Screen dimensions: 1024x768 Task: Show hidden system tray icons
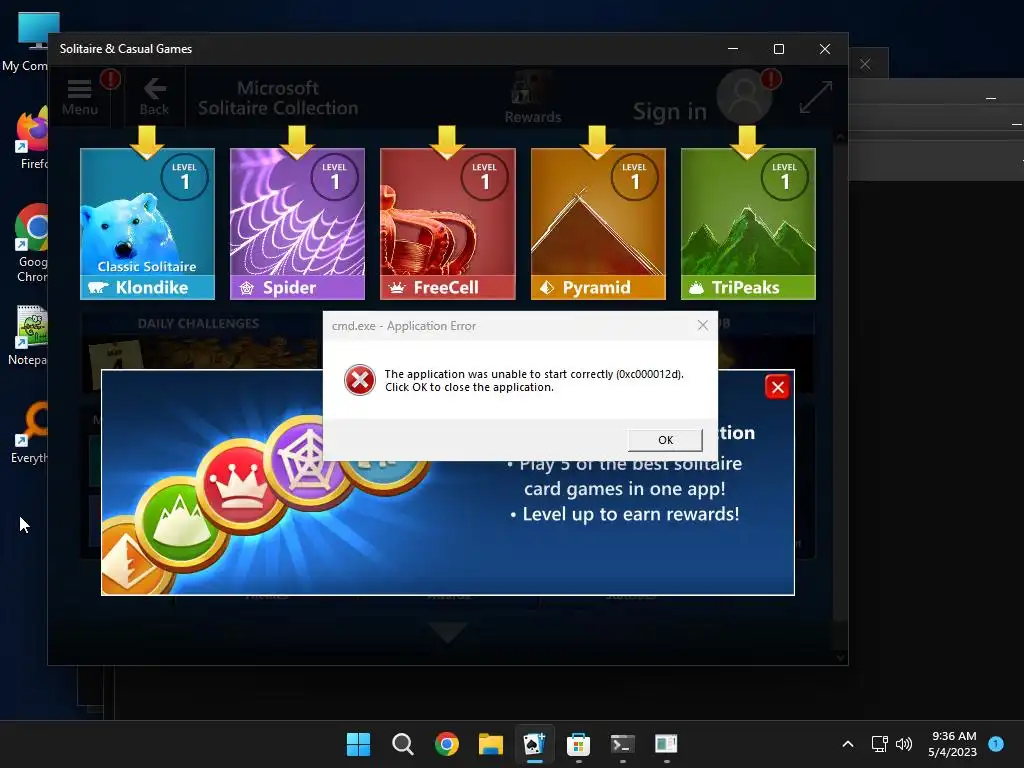(848, 744)
